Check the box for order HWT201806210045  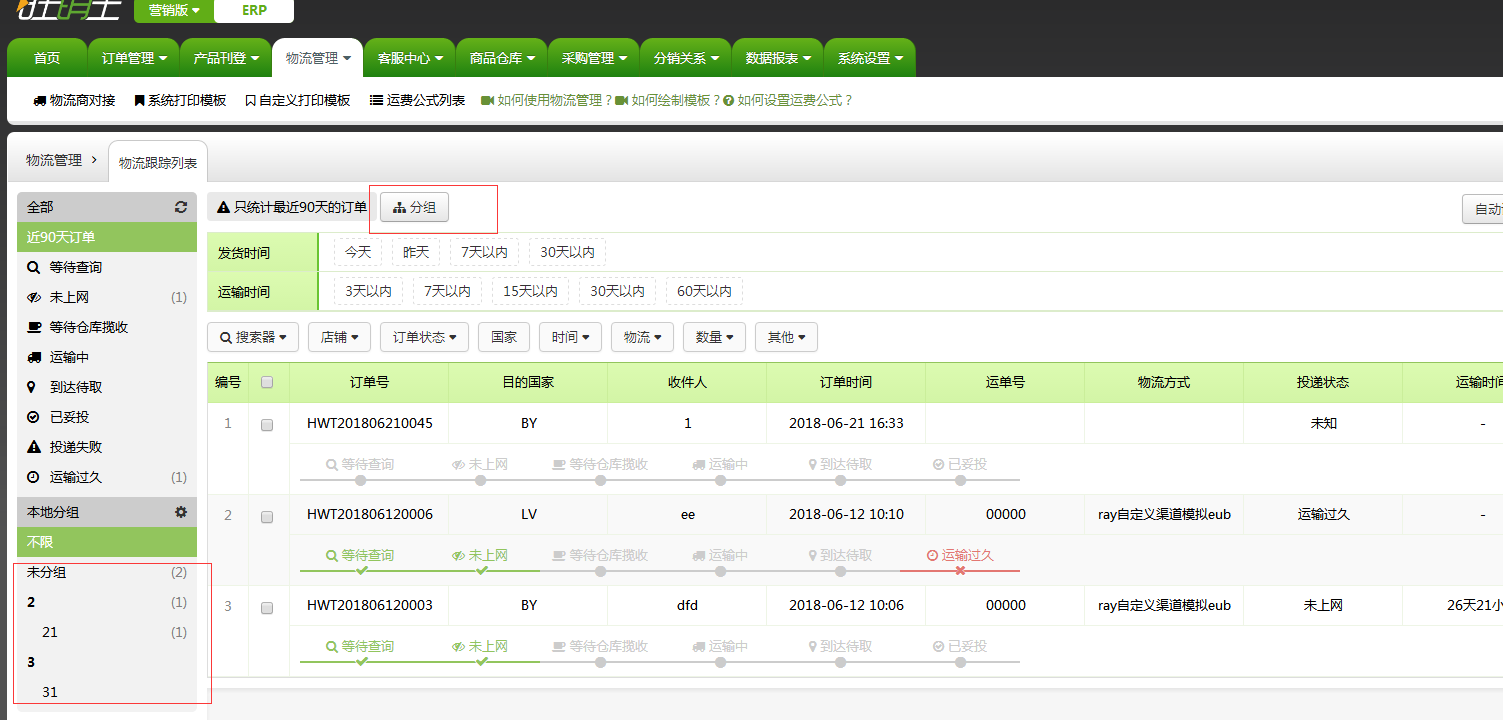click(267, 425)
